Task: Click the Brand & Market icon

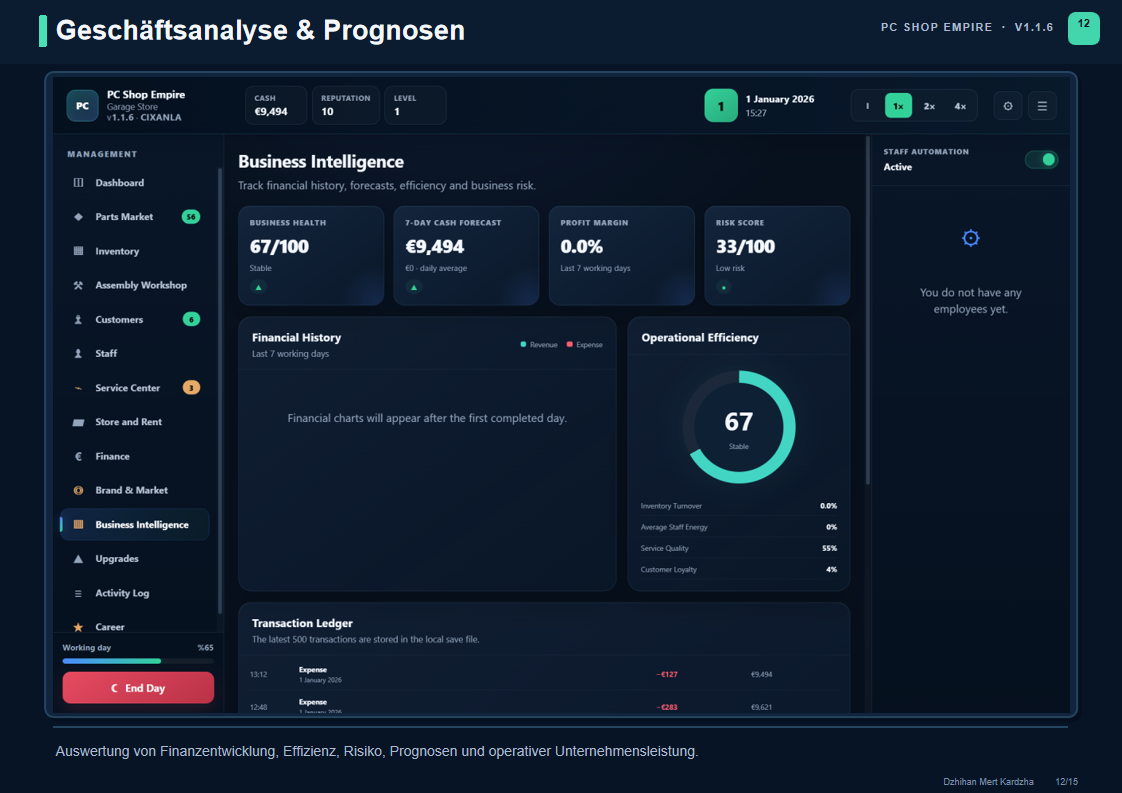Action: [x=79, y=490]
